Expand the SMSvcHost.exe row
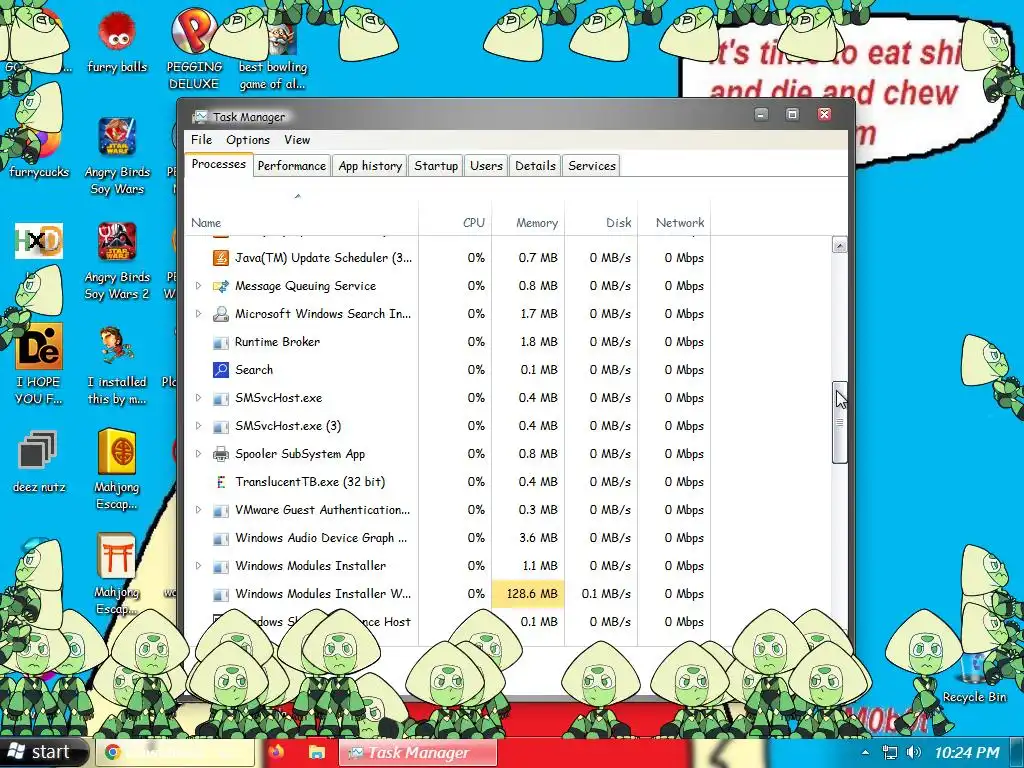Image resolution: width=1024 pixels, height=768 pixels. (199, 398)
